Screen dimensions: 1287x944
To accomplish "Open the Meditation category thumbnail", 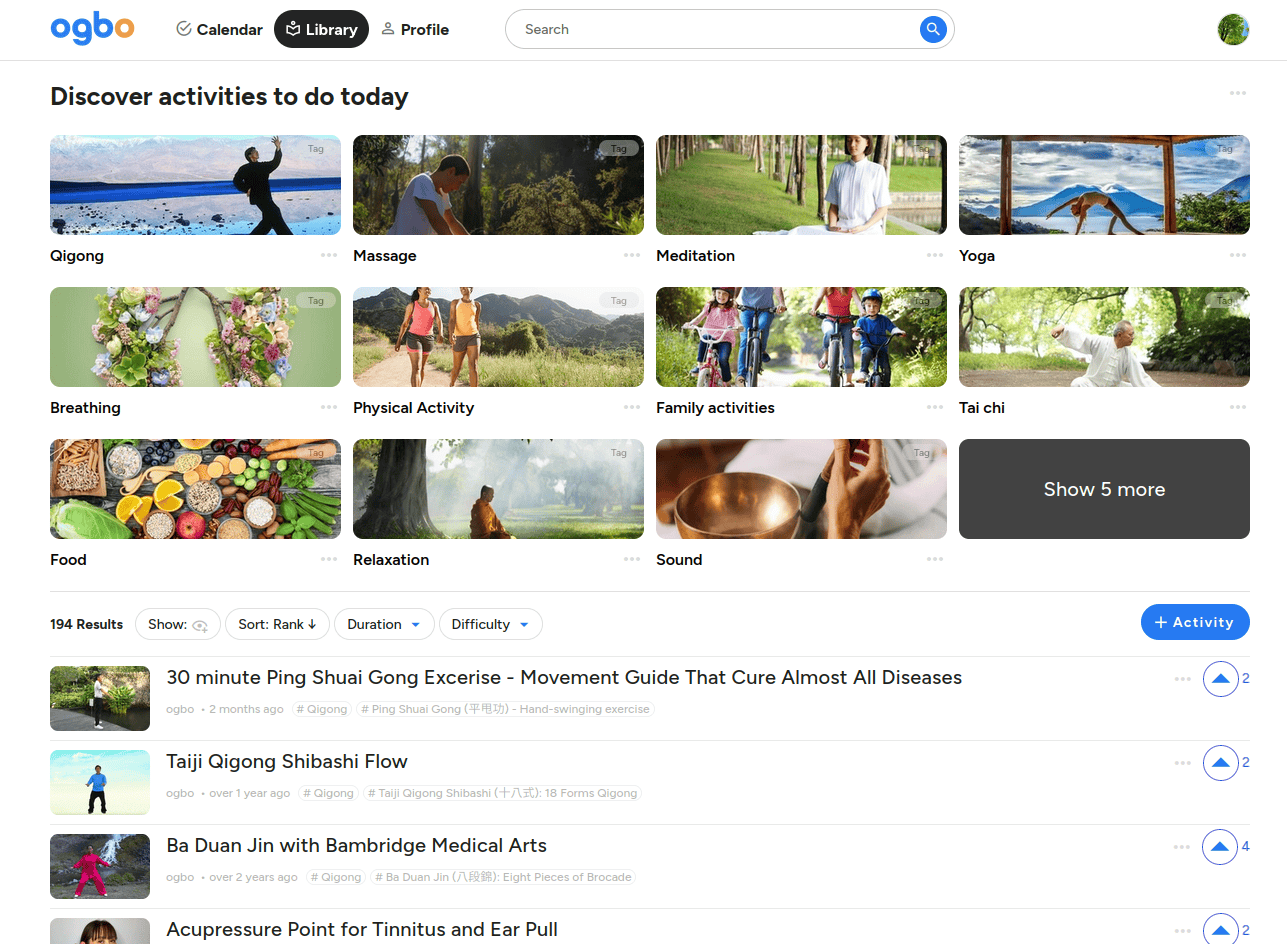I will click(x=801, y=185).
